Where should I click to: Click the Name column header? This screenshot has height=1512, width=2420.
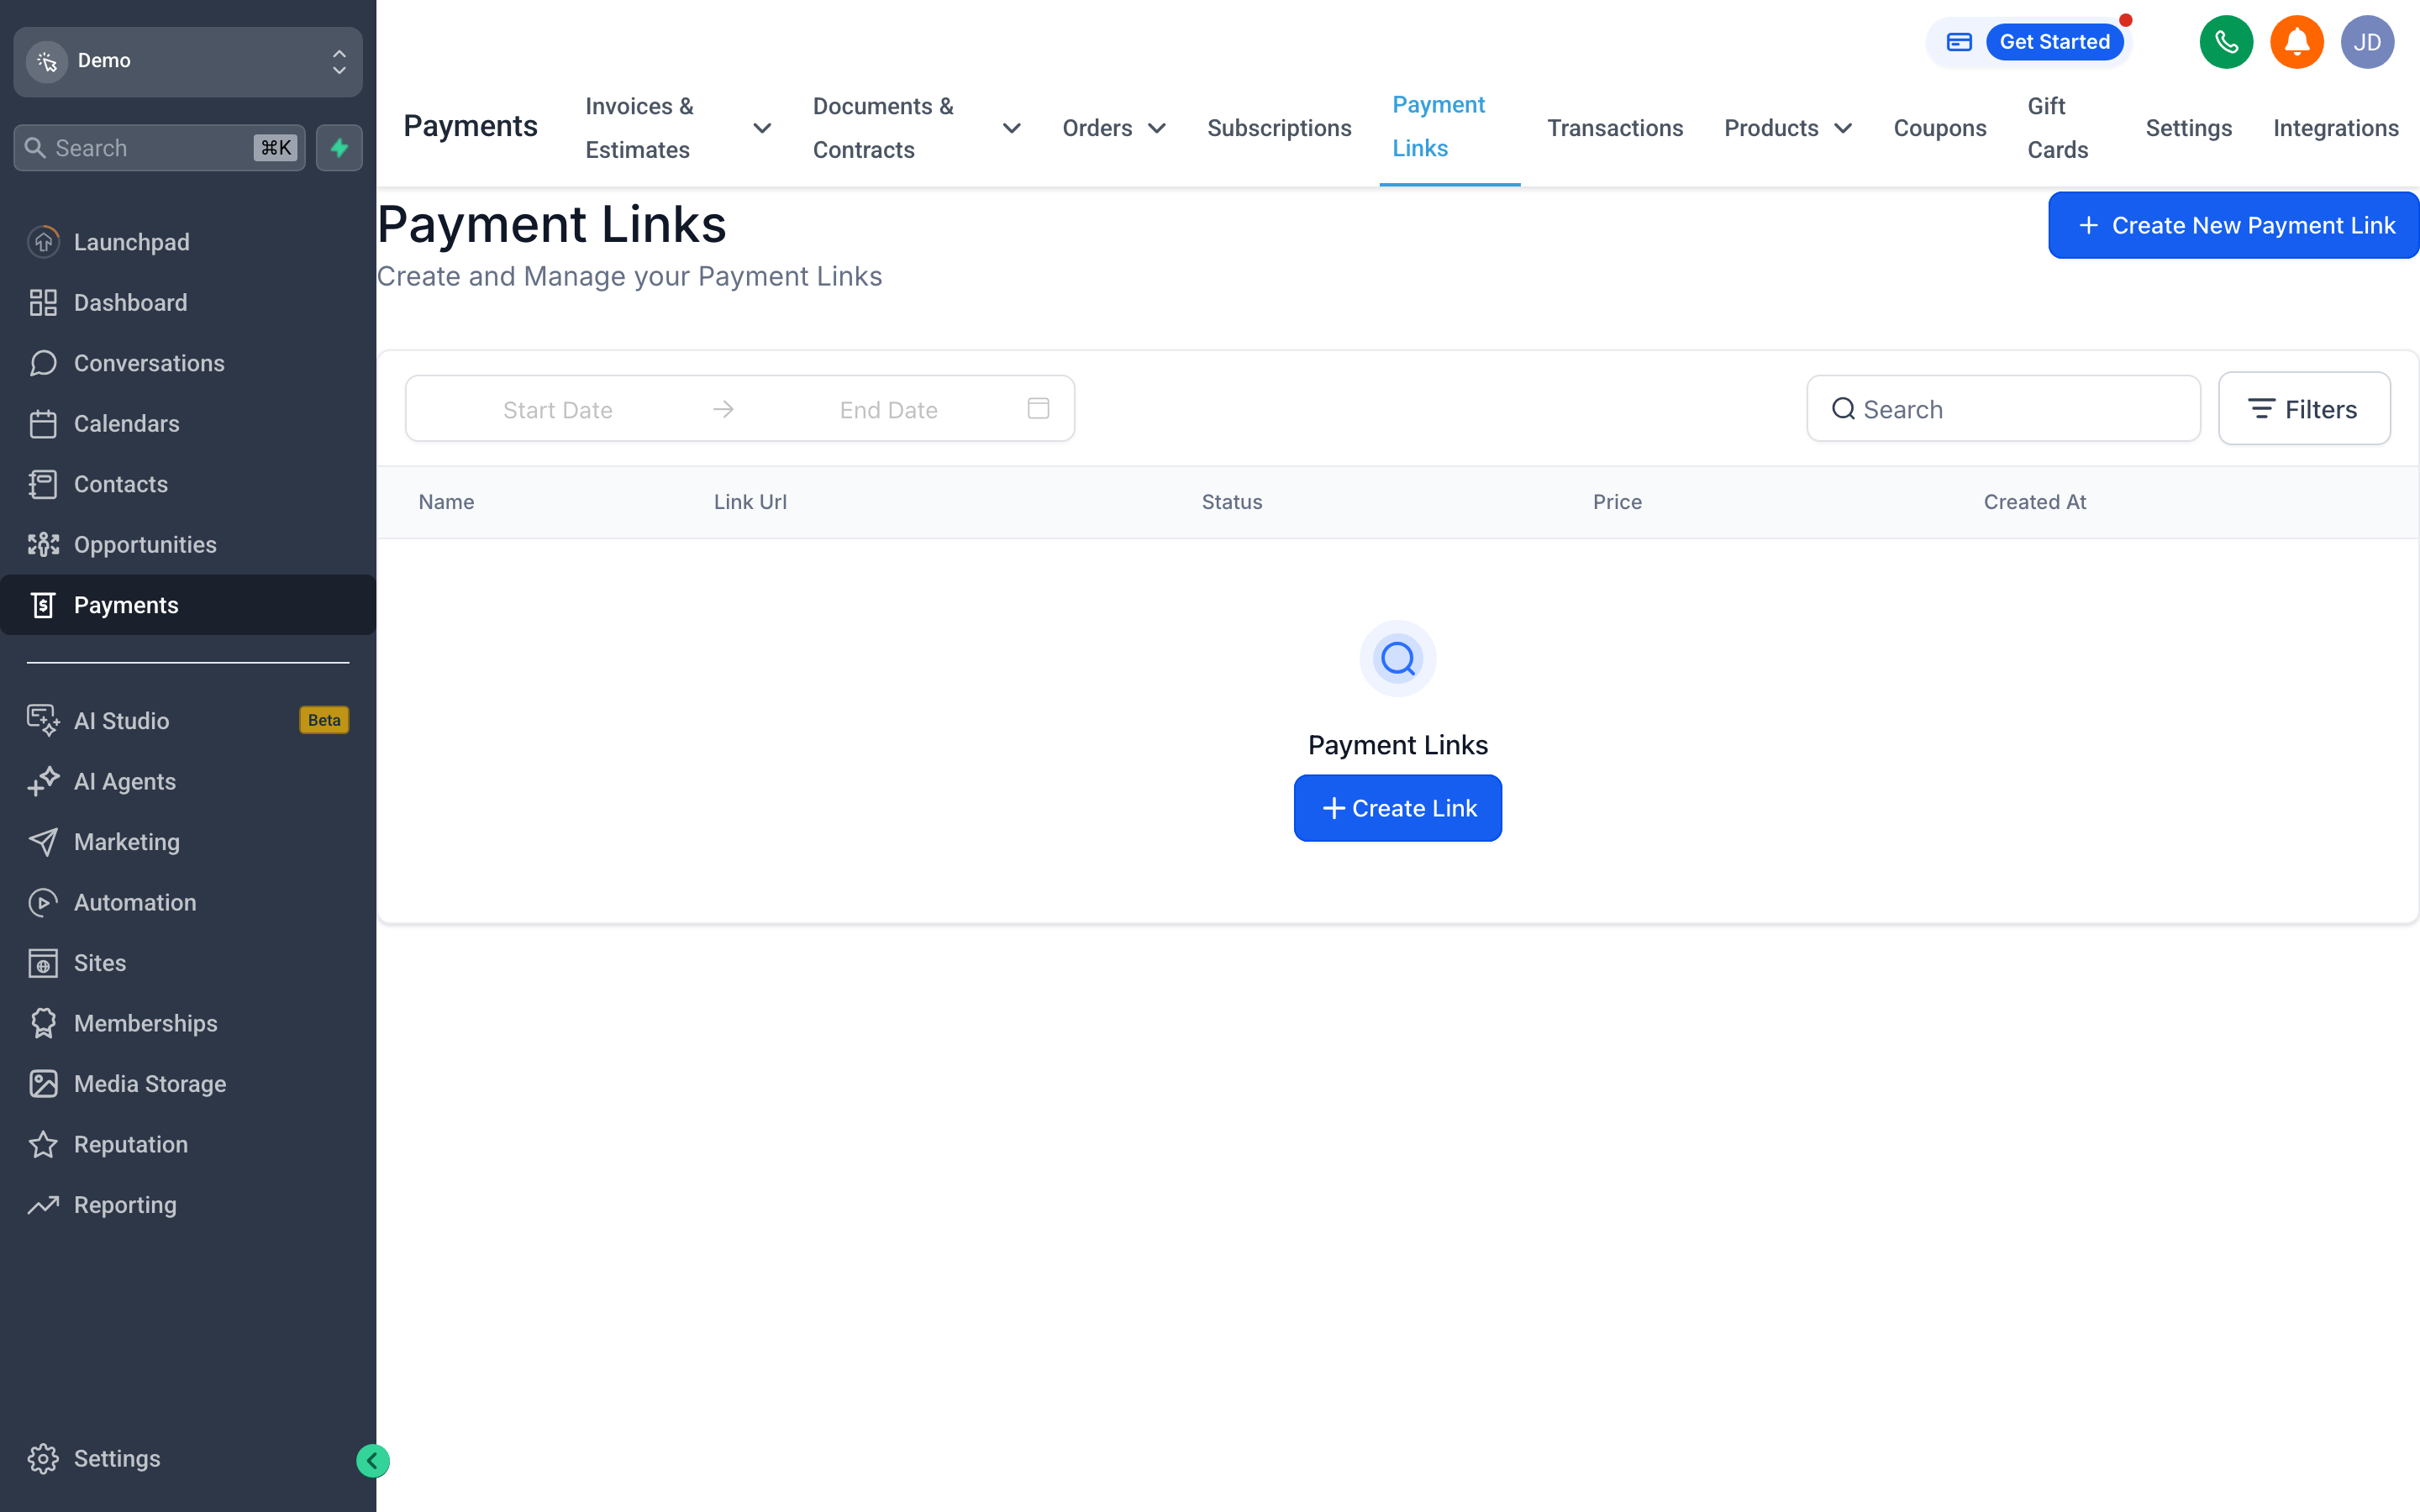(x=446, y=502)
